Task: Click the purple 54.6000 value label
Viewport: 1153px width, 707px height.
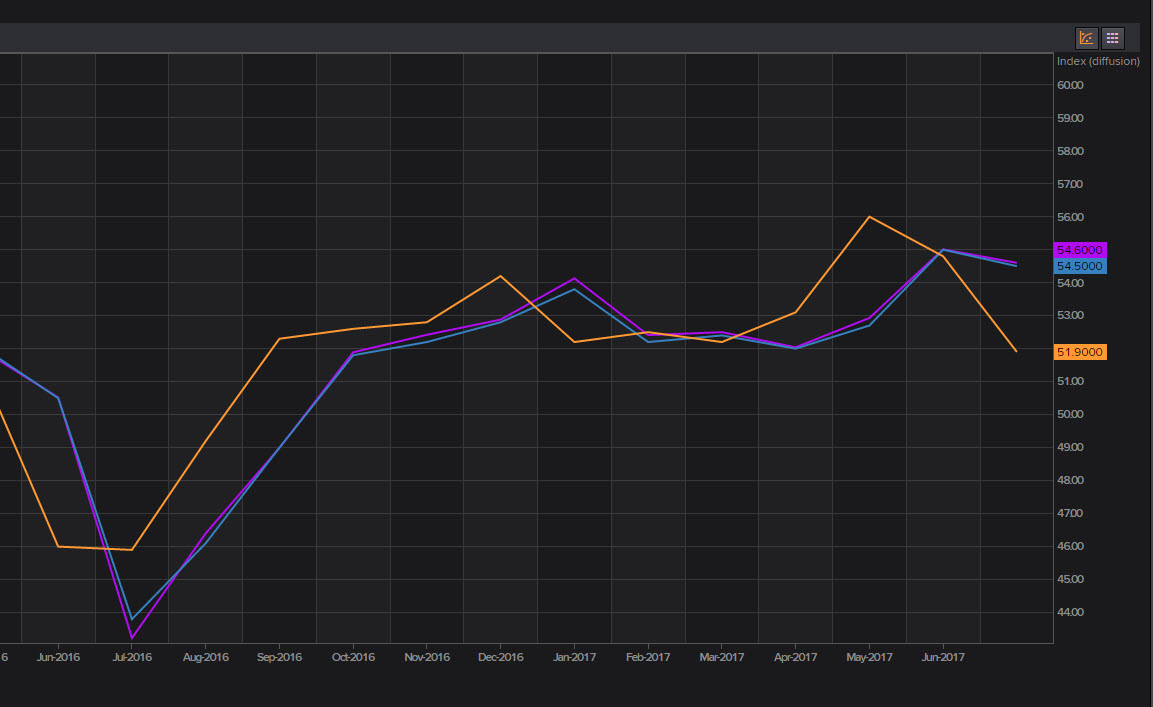Action: click(1079, 250)
